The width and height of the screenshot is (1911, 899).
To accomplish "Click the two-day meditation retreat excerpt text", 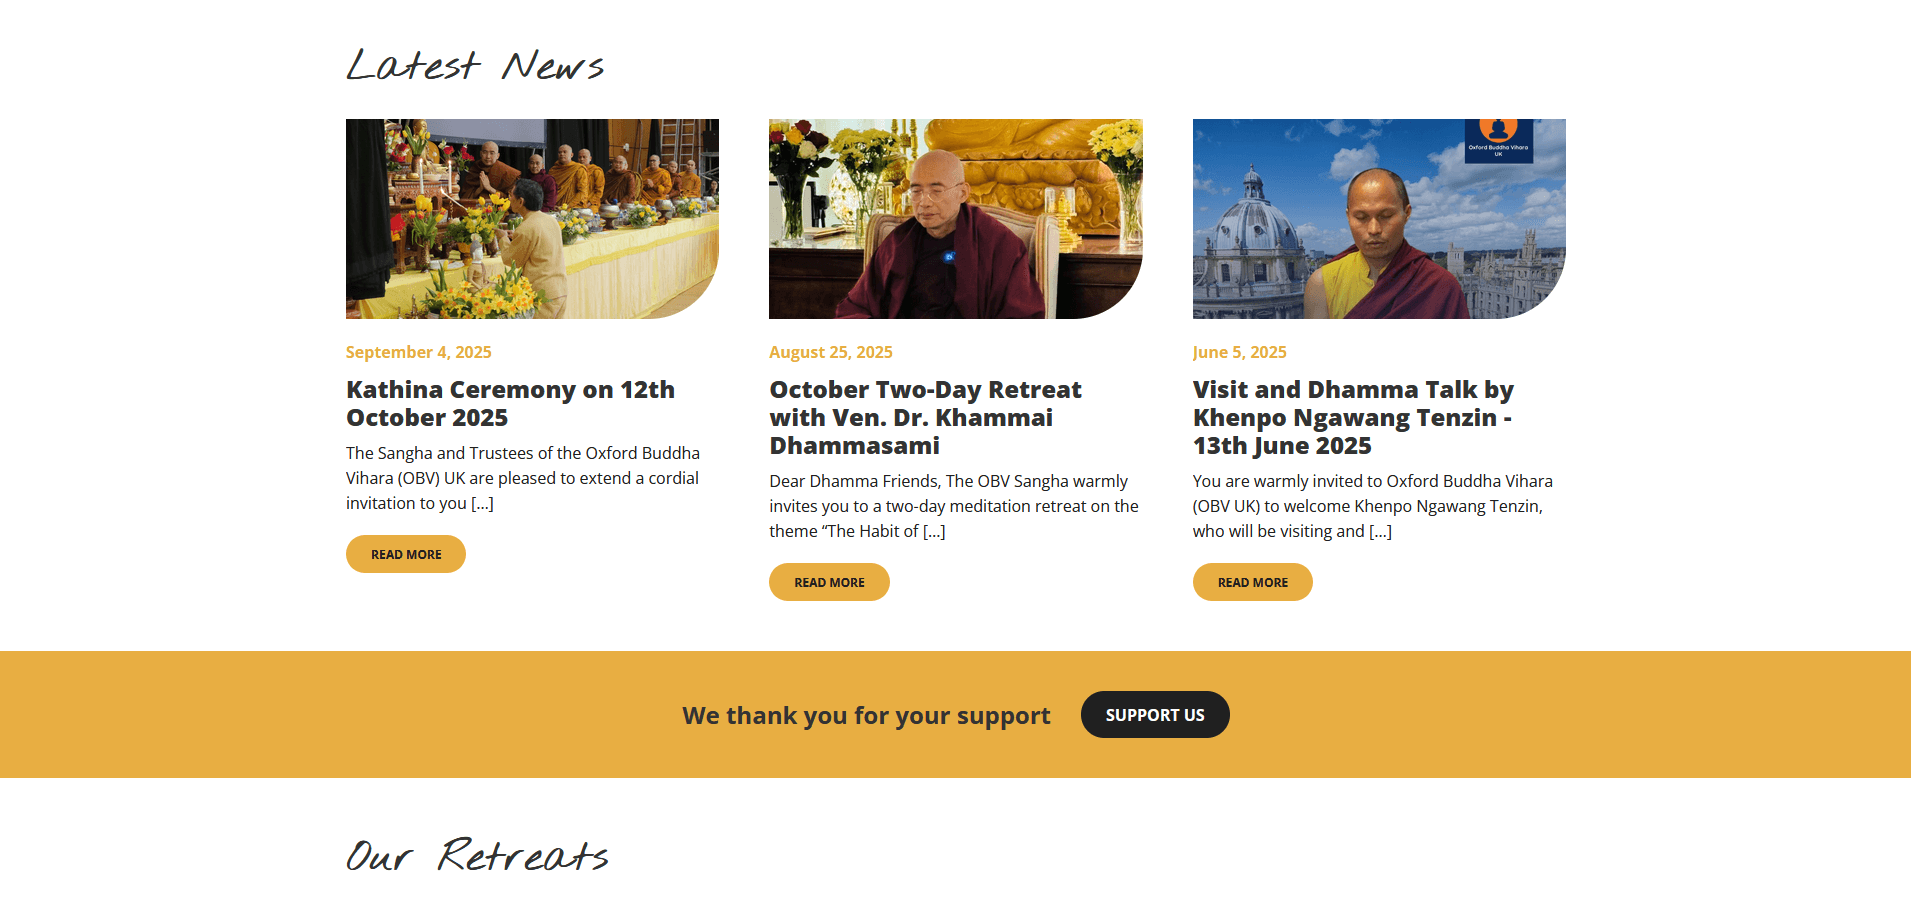I will tap(954, 506).
